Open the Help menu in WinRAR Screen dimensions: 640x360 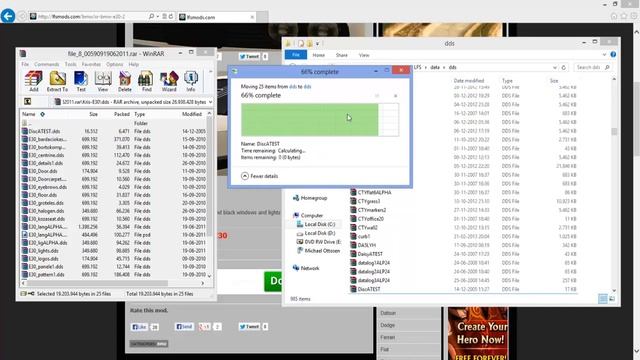pos(133,64)
